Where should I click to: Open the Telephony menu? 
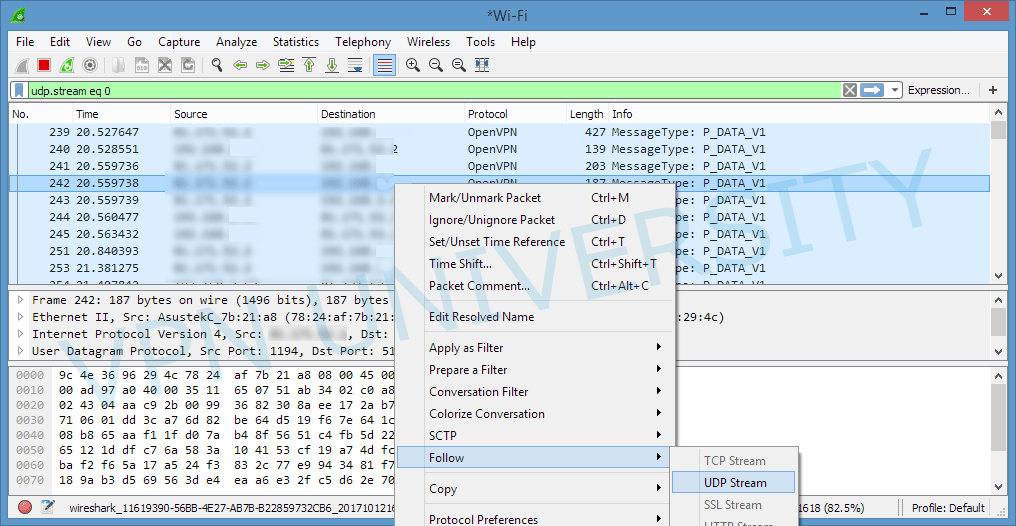click(x=363, y=42)
